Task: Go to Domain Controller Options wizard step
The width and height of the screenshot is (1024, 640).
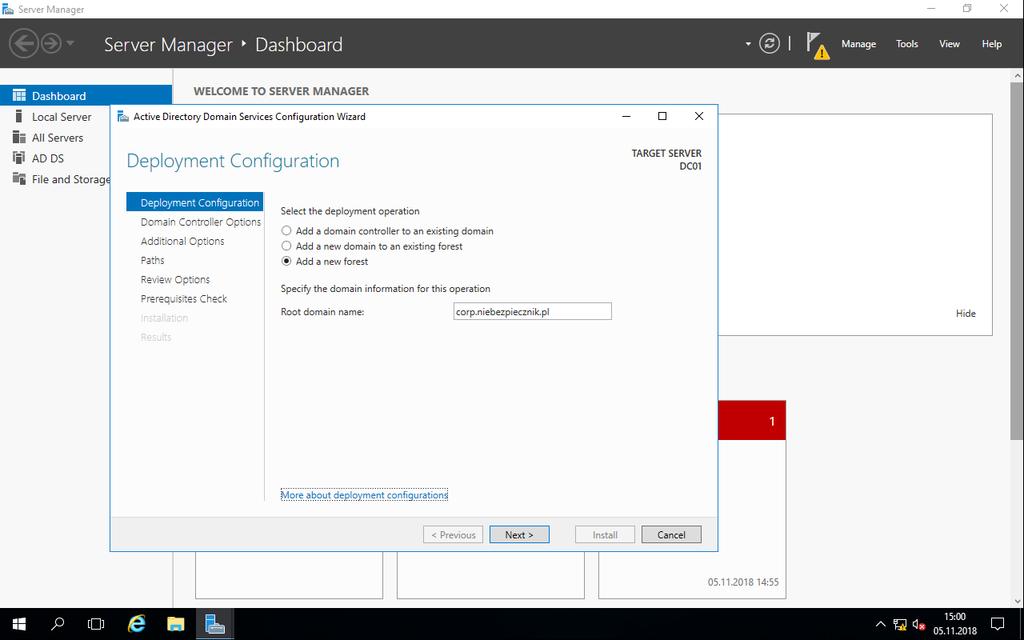Action: coord(200,222)
